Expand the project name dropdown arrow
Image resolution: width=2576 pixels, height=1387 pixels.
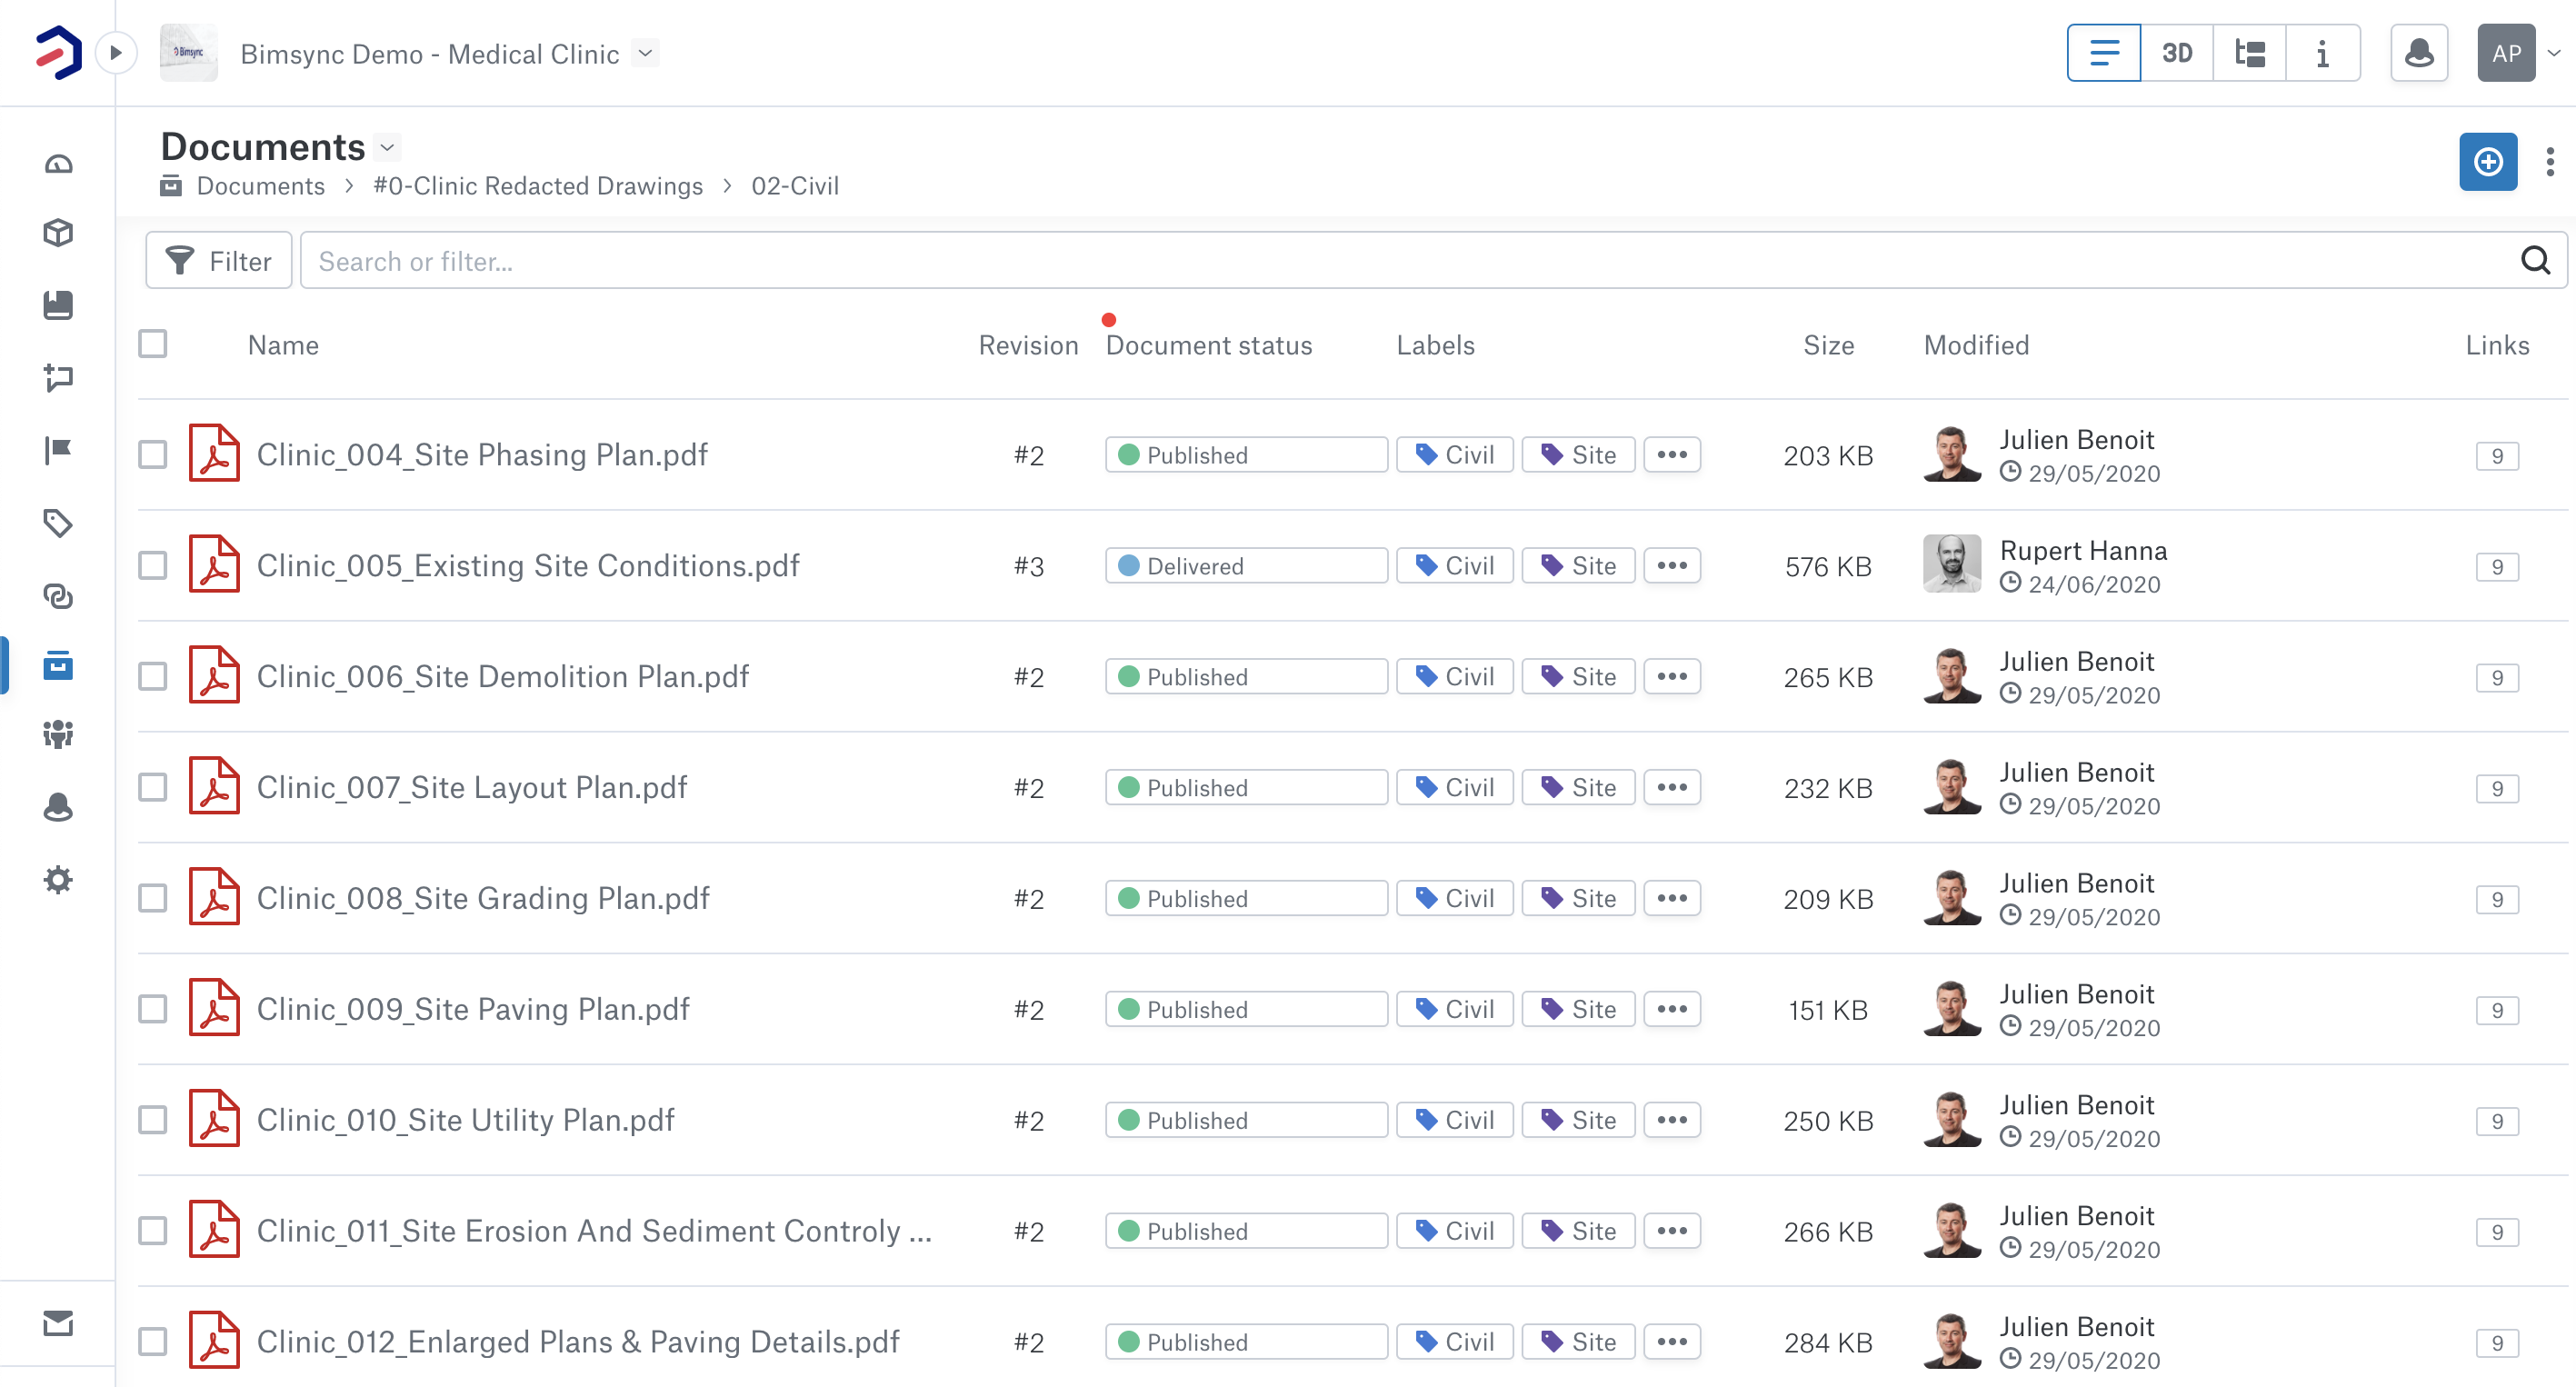(646, 53)
